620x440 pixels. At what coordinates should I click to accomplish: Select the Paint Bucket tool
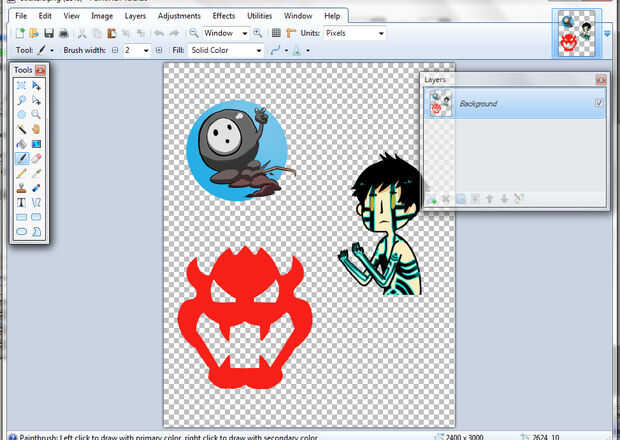(21, 144)
